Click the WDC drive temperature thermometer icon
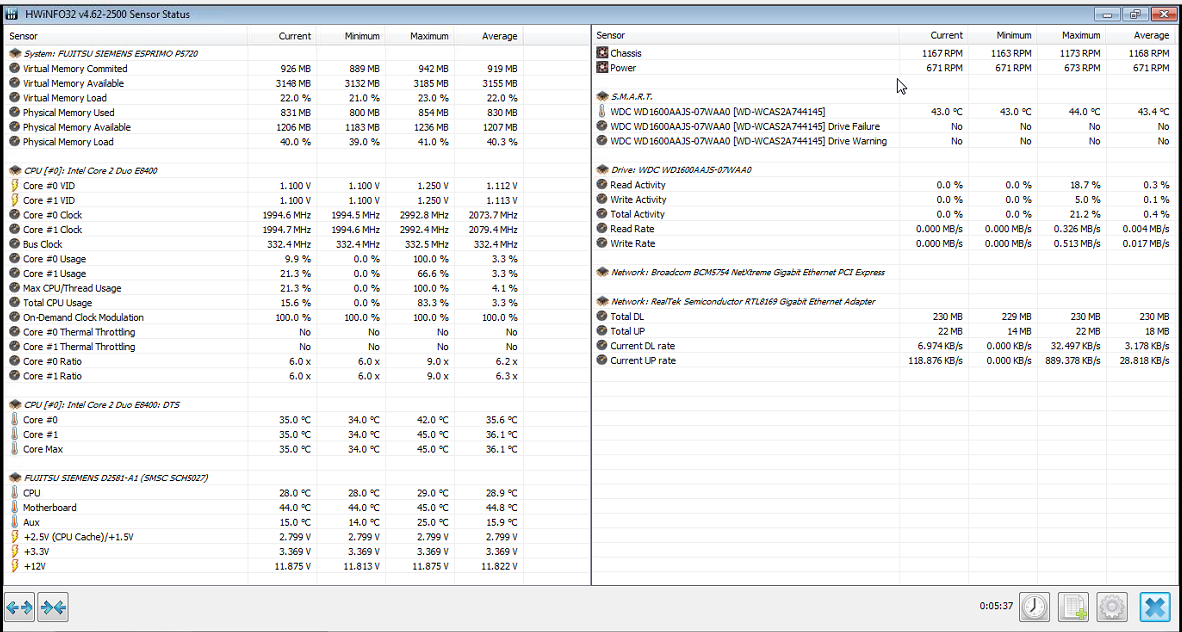The image size is (1182, 632). [602, 112]
